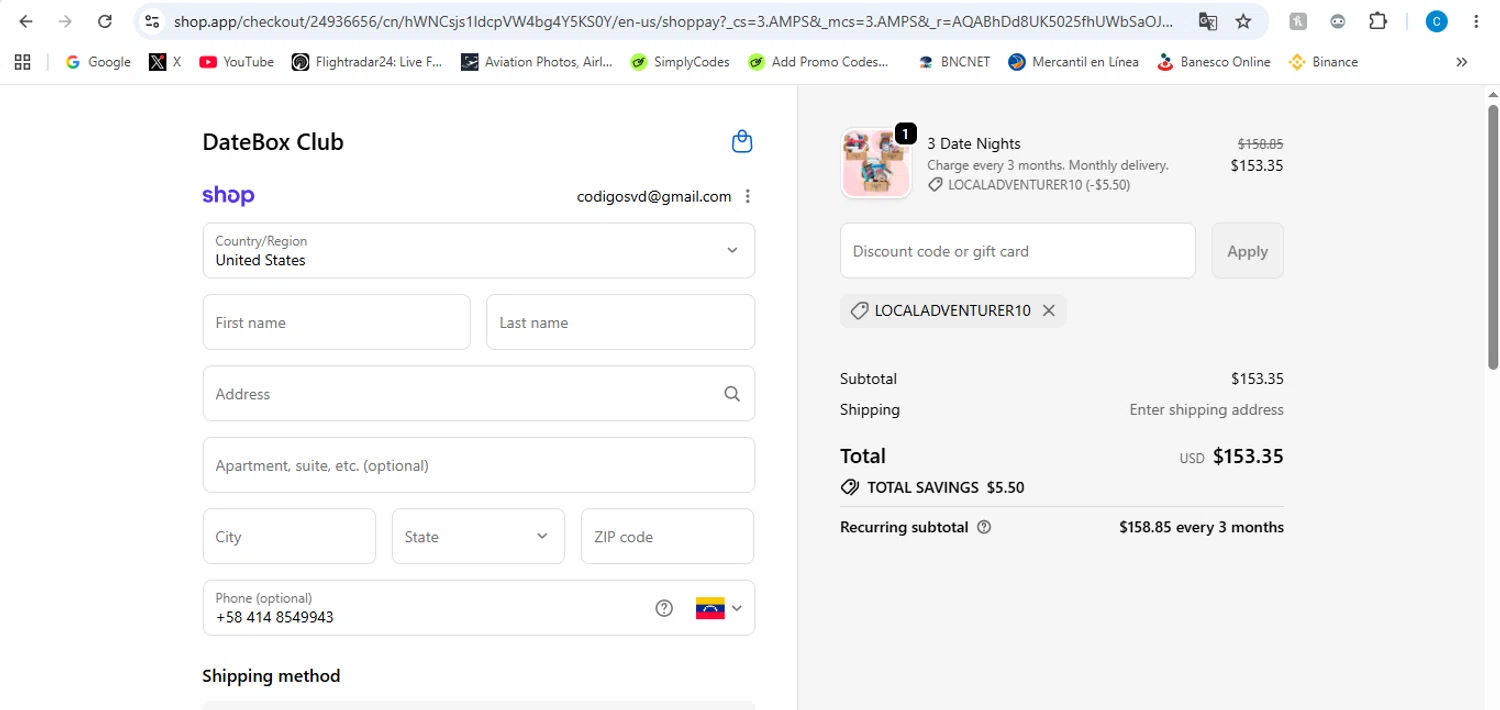View site information icon in address bar
The width and height of the screenshot is (1500, 710).
coord(152,21)
